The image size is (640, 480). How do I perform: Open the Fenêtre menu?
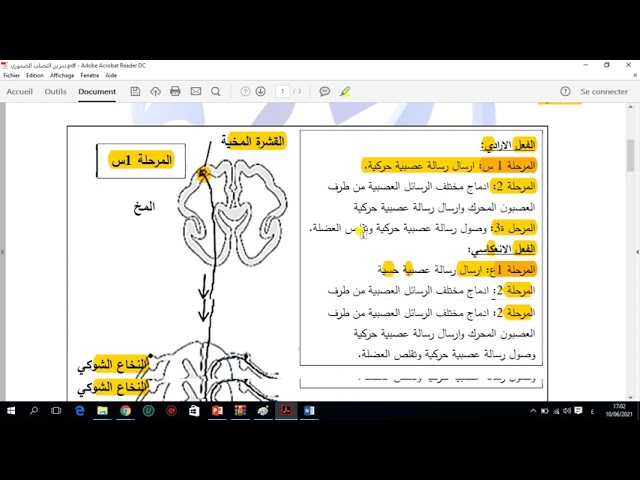90,76
